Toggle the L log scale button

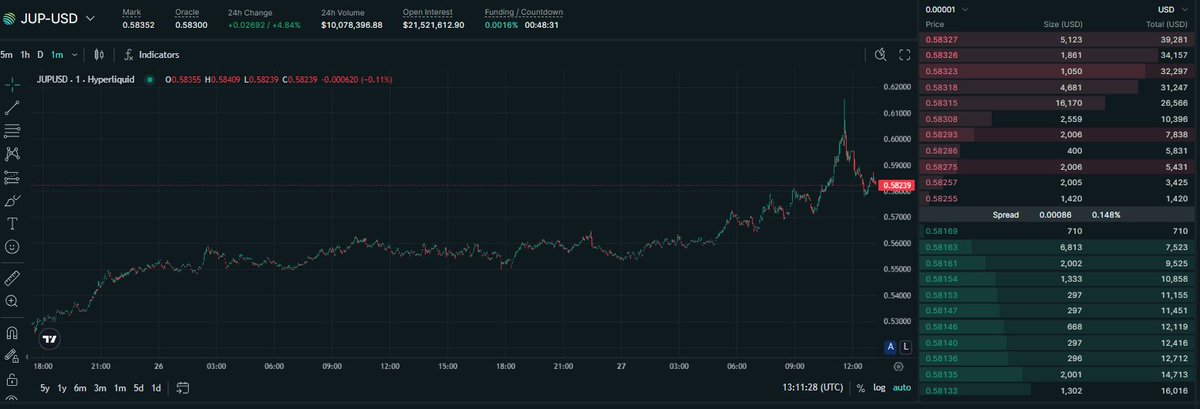click(x=906, y=347)
